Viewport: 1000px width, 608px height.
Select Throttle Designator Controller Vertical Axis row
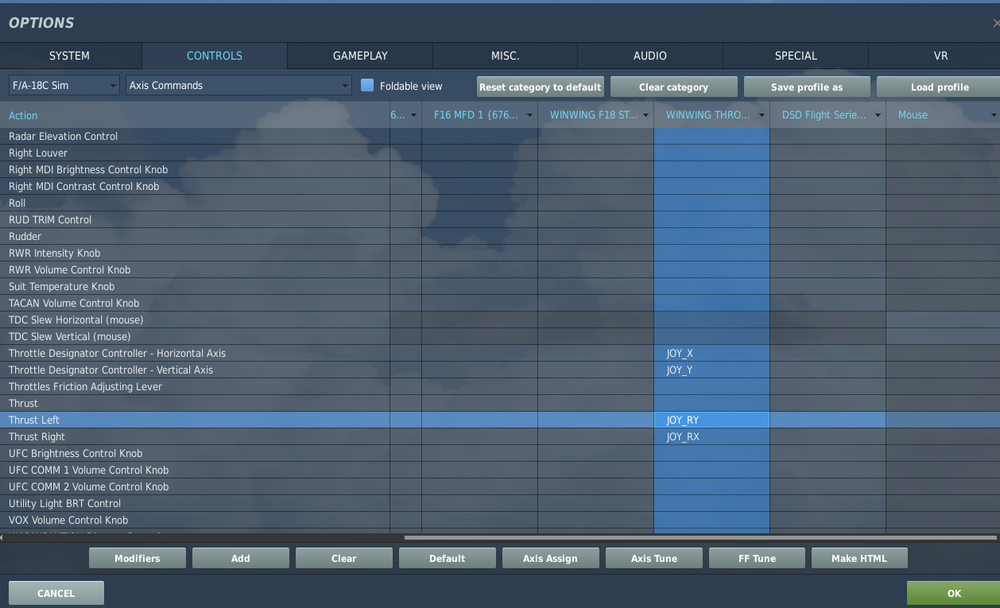tap(500, 370)
